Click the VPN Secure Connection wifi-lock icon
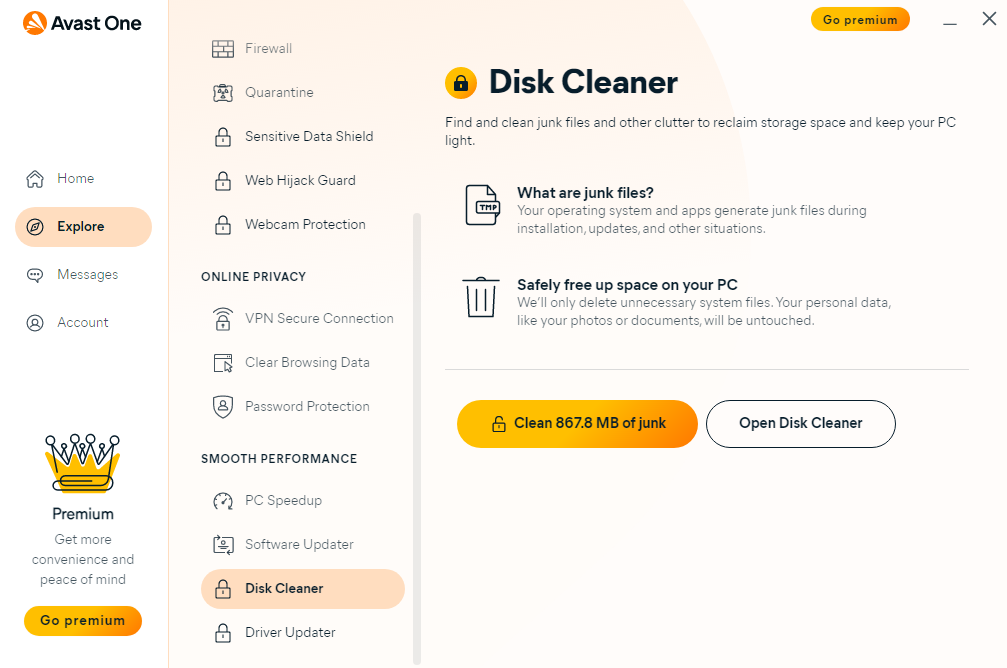This screenshot has width=1007, height=668. [223, 319]
